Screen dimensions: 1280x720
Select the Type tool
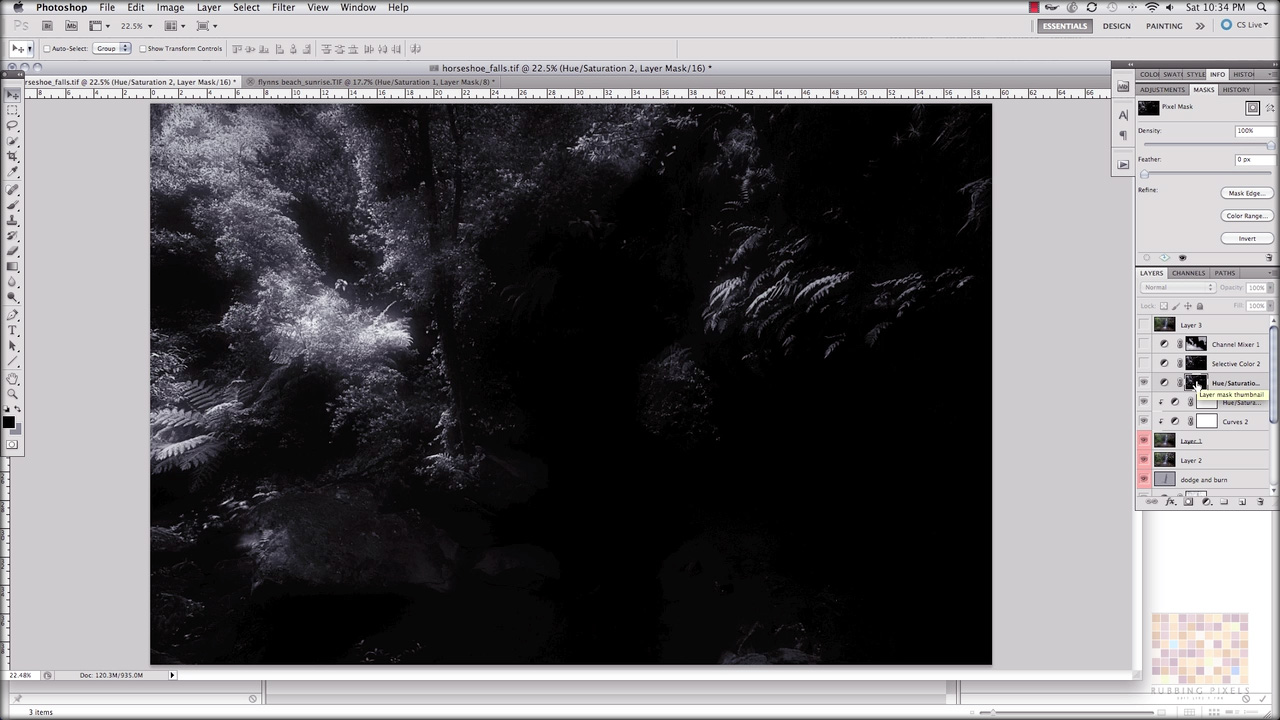[x=12, y=330]
